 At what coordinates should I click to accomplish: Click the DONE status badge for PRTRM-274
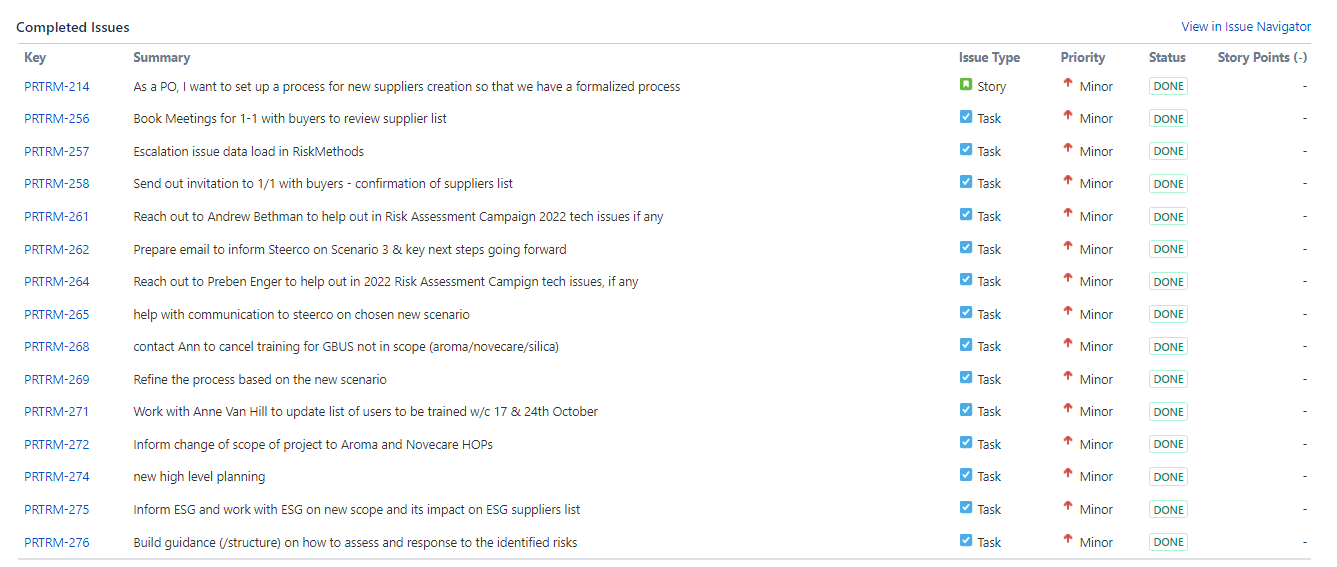pyautogui.click(x=1168, y=477)
